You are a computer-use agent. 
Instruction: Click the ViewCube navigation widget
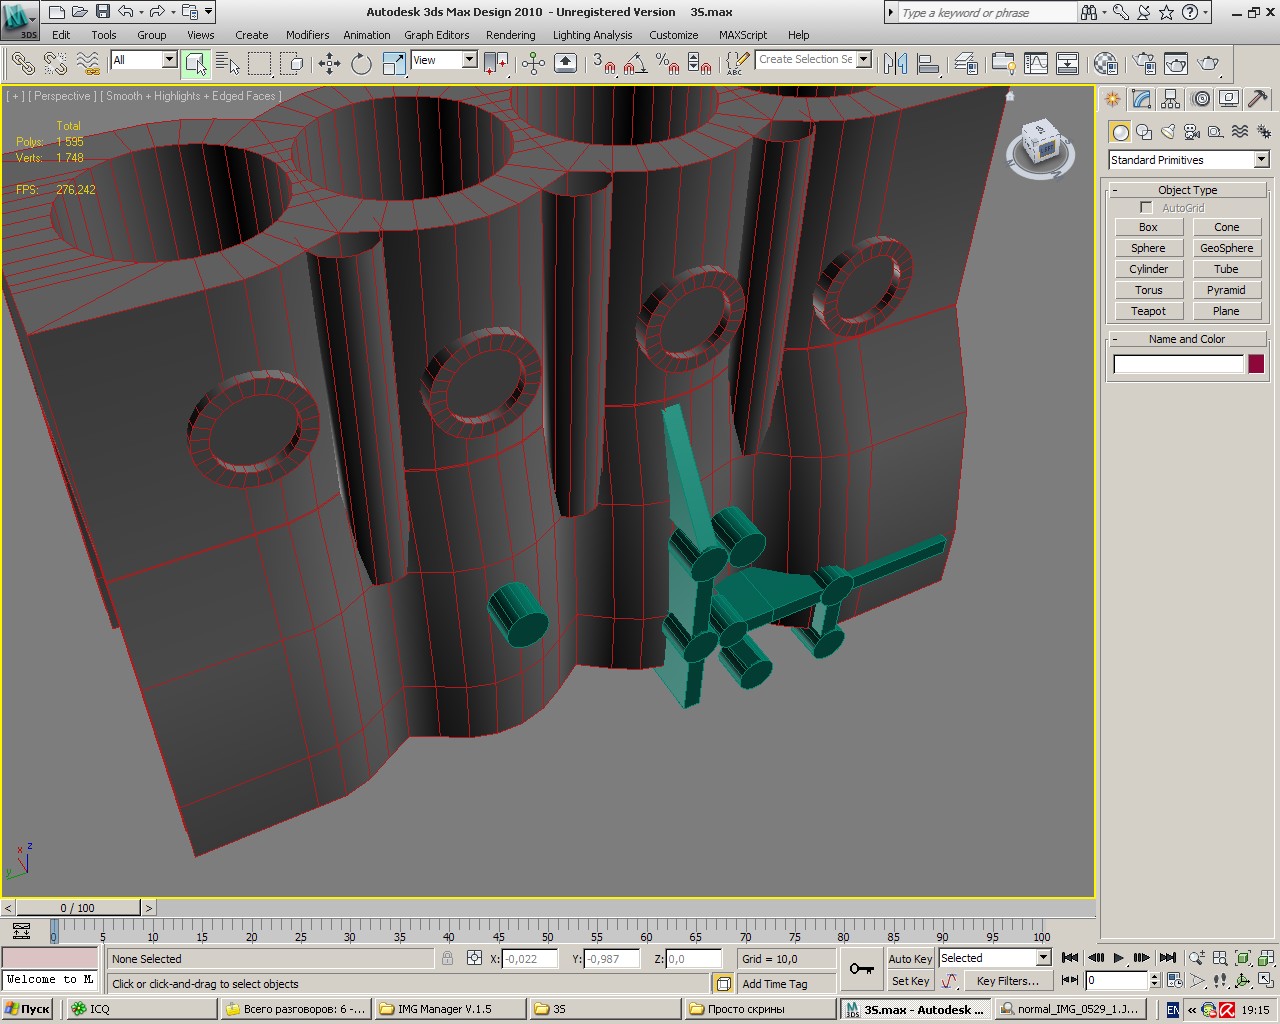1040,148
